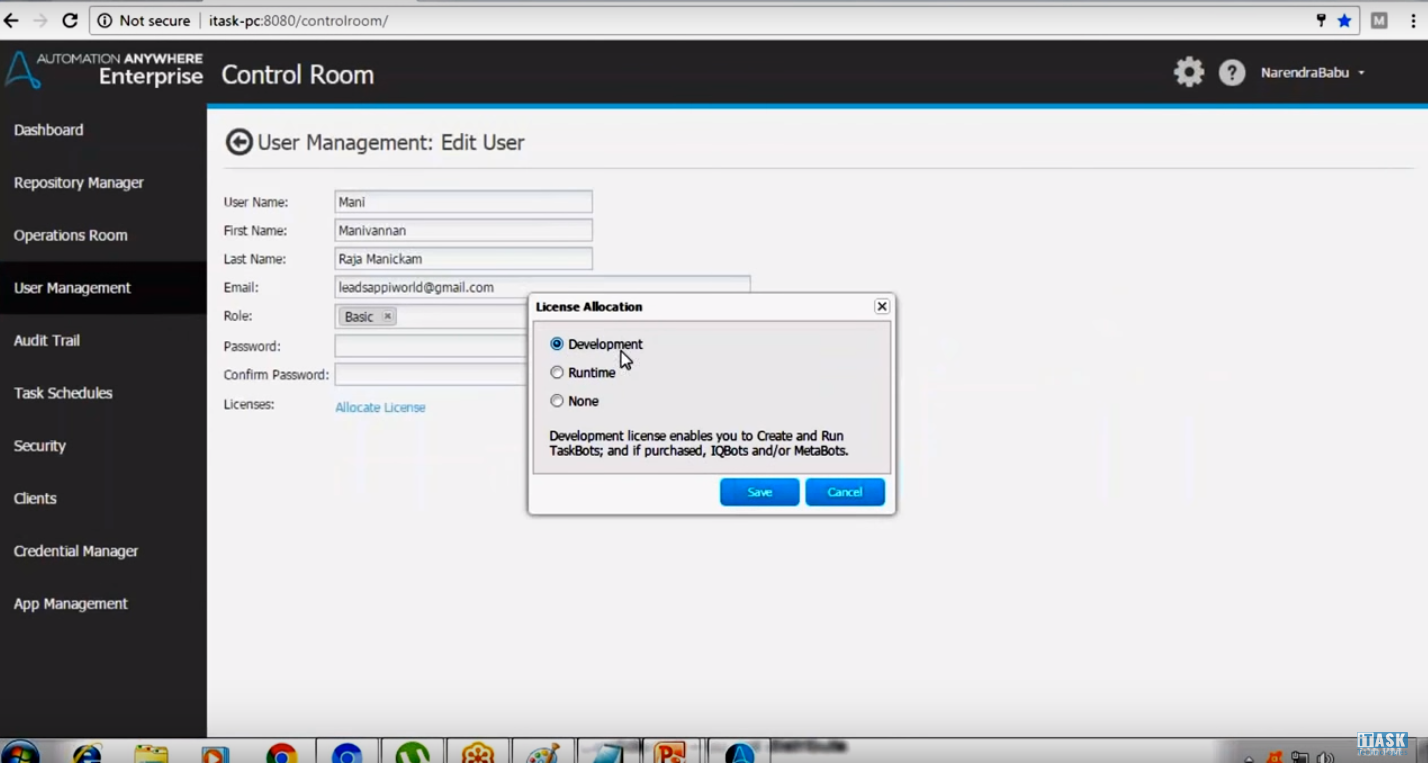Image resolution: width=1428 pixels, height=763 pixels.
Task: Open PowerPoint from the taskbar
Action: click(x=670, y=753)
